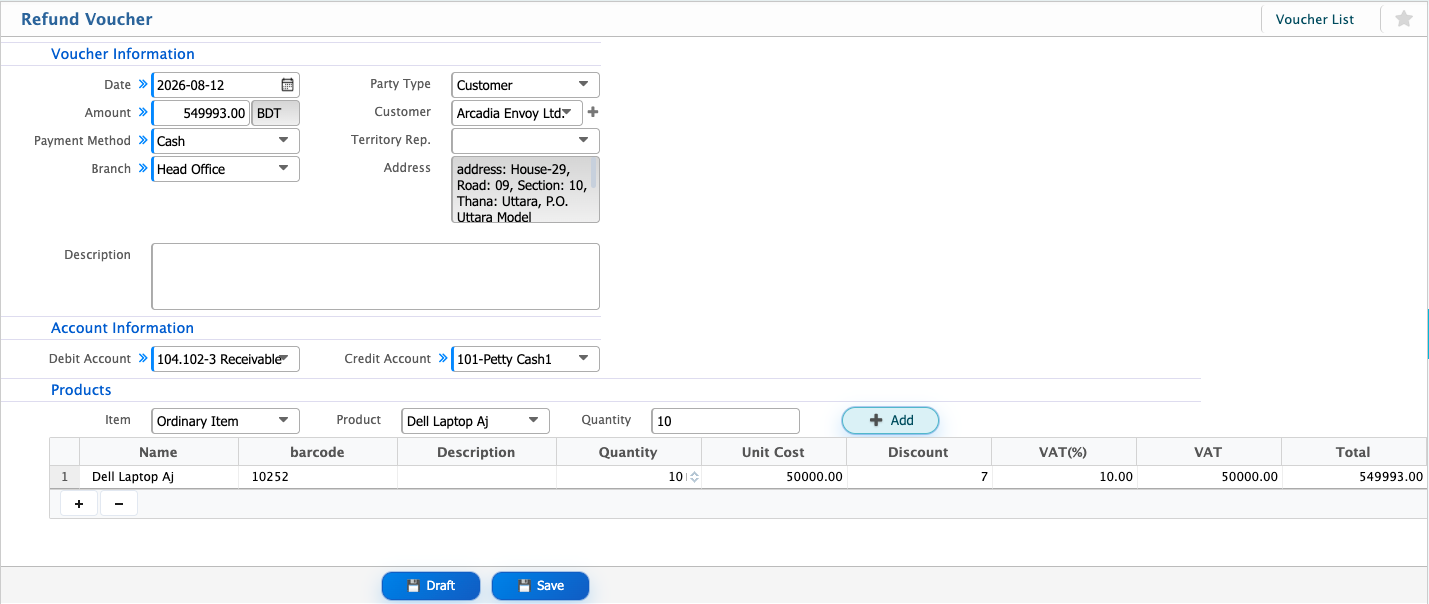The image size is (1429, 604).
Task: Focus the product Quantity input field
Action: [725, 421]
